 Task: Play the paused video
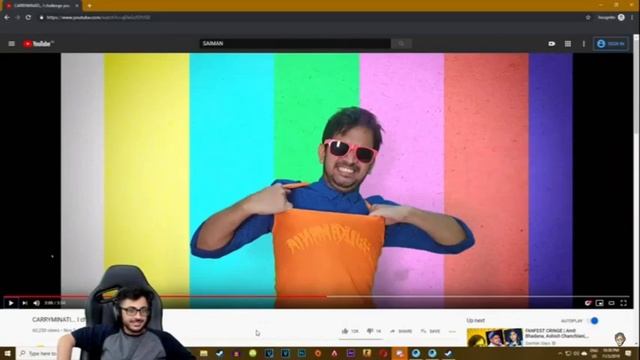click(x=11, y=303)
